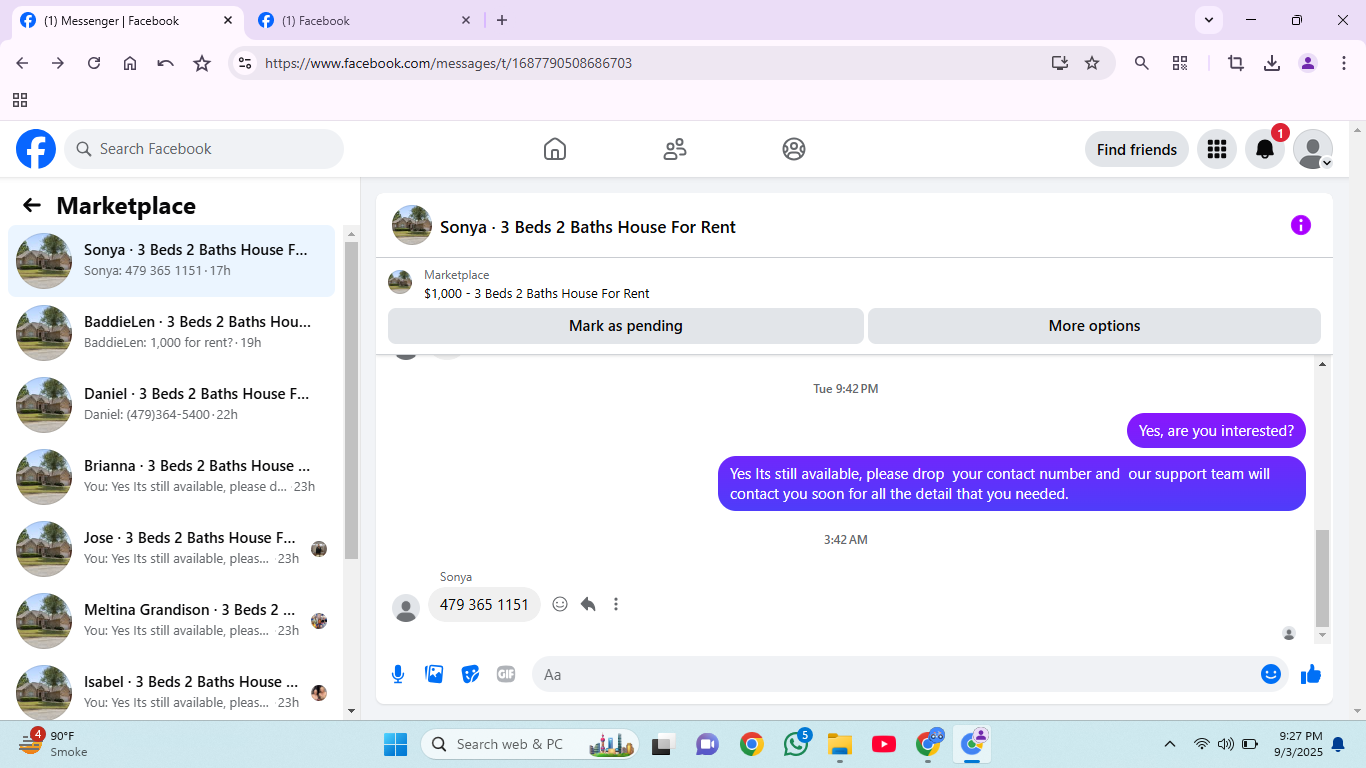The height and width of the screenshot is (768, 1366).
Task: Open File Explorer from the taskbar
Action: pos(840,744)
